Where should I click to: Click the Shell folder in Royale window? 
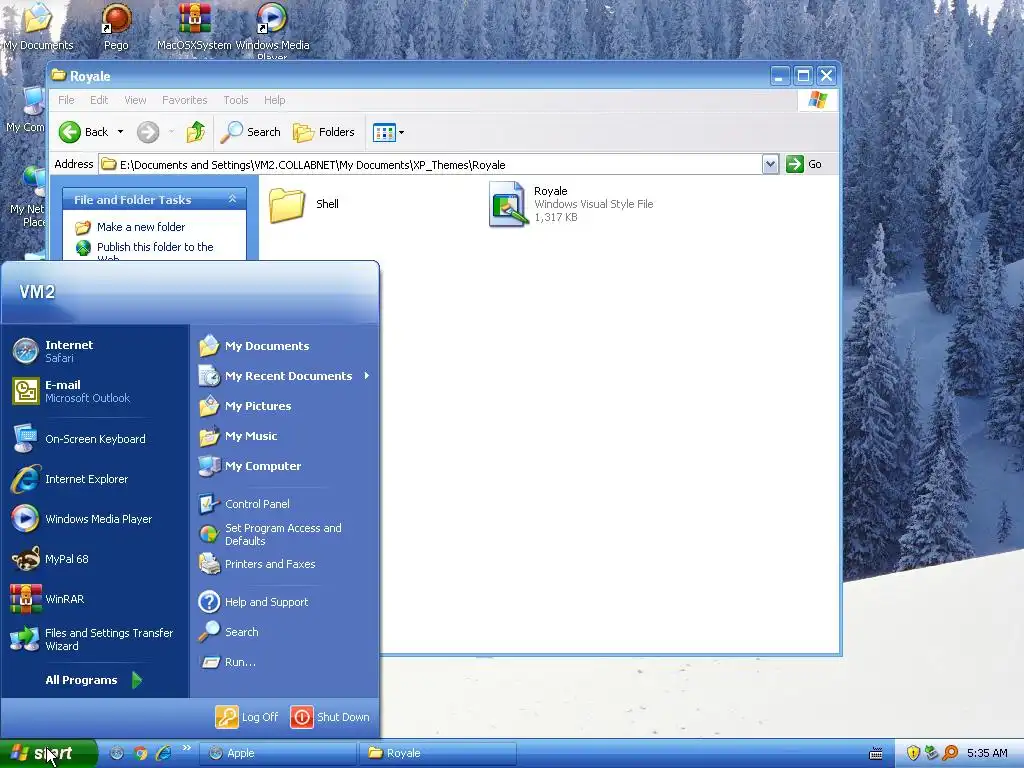point(304,204)
